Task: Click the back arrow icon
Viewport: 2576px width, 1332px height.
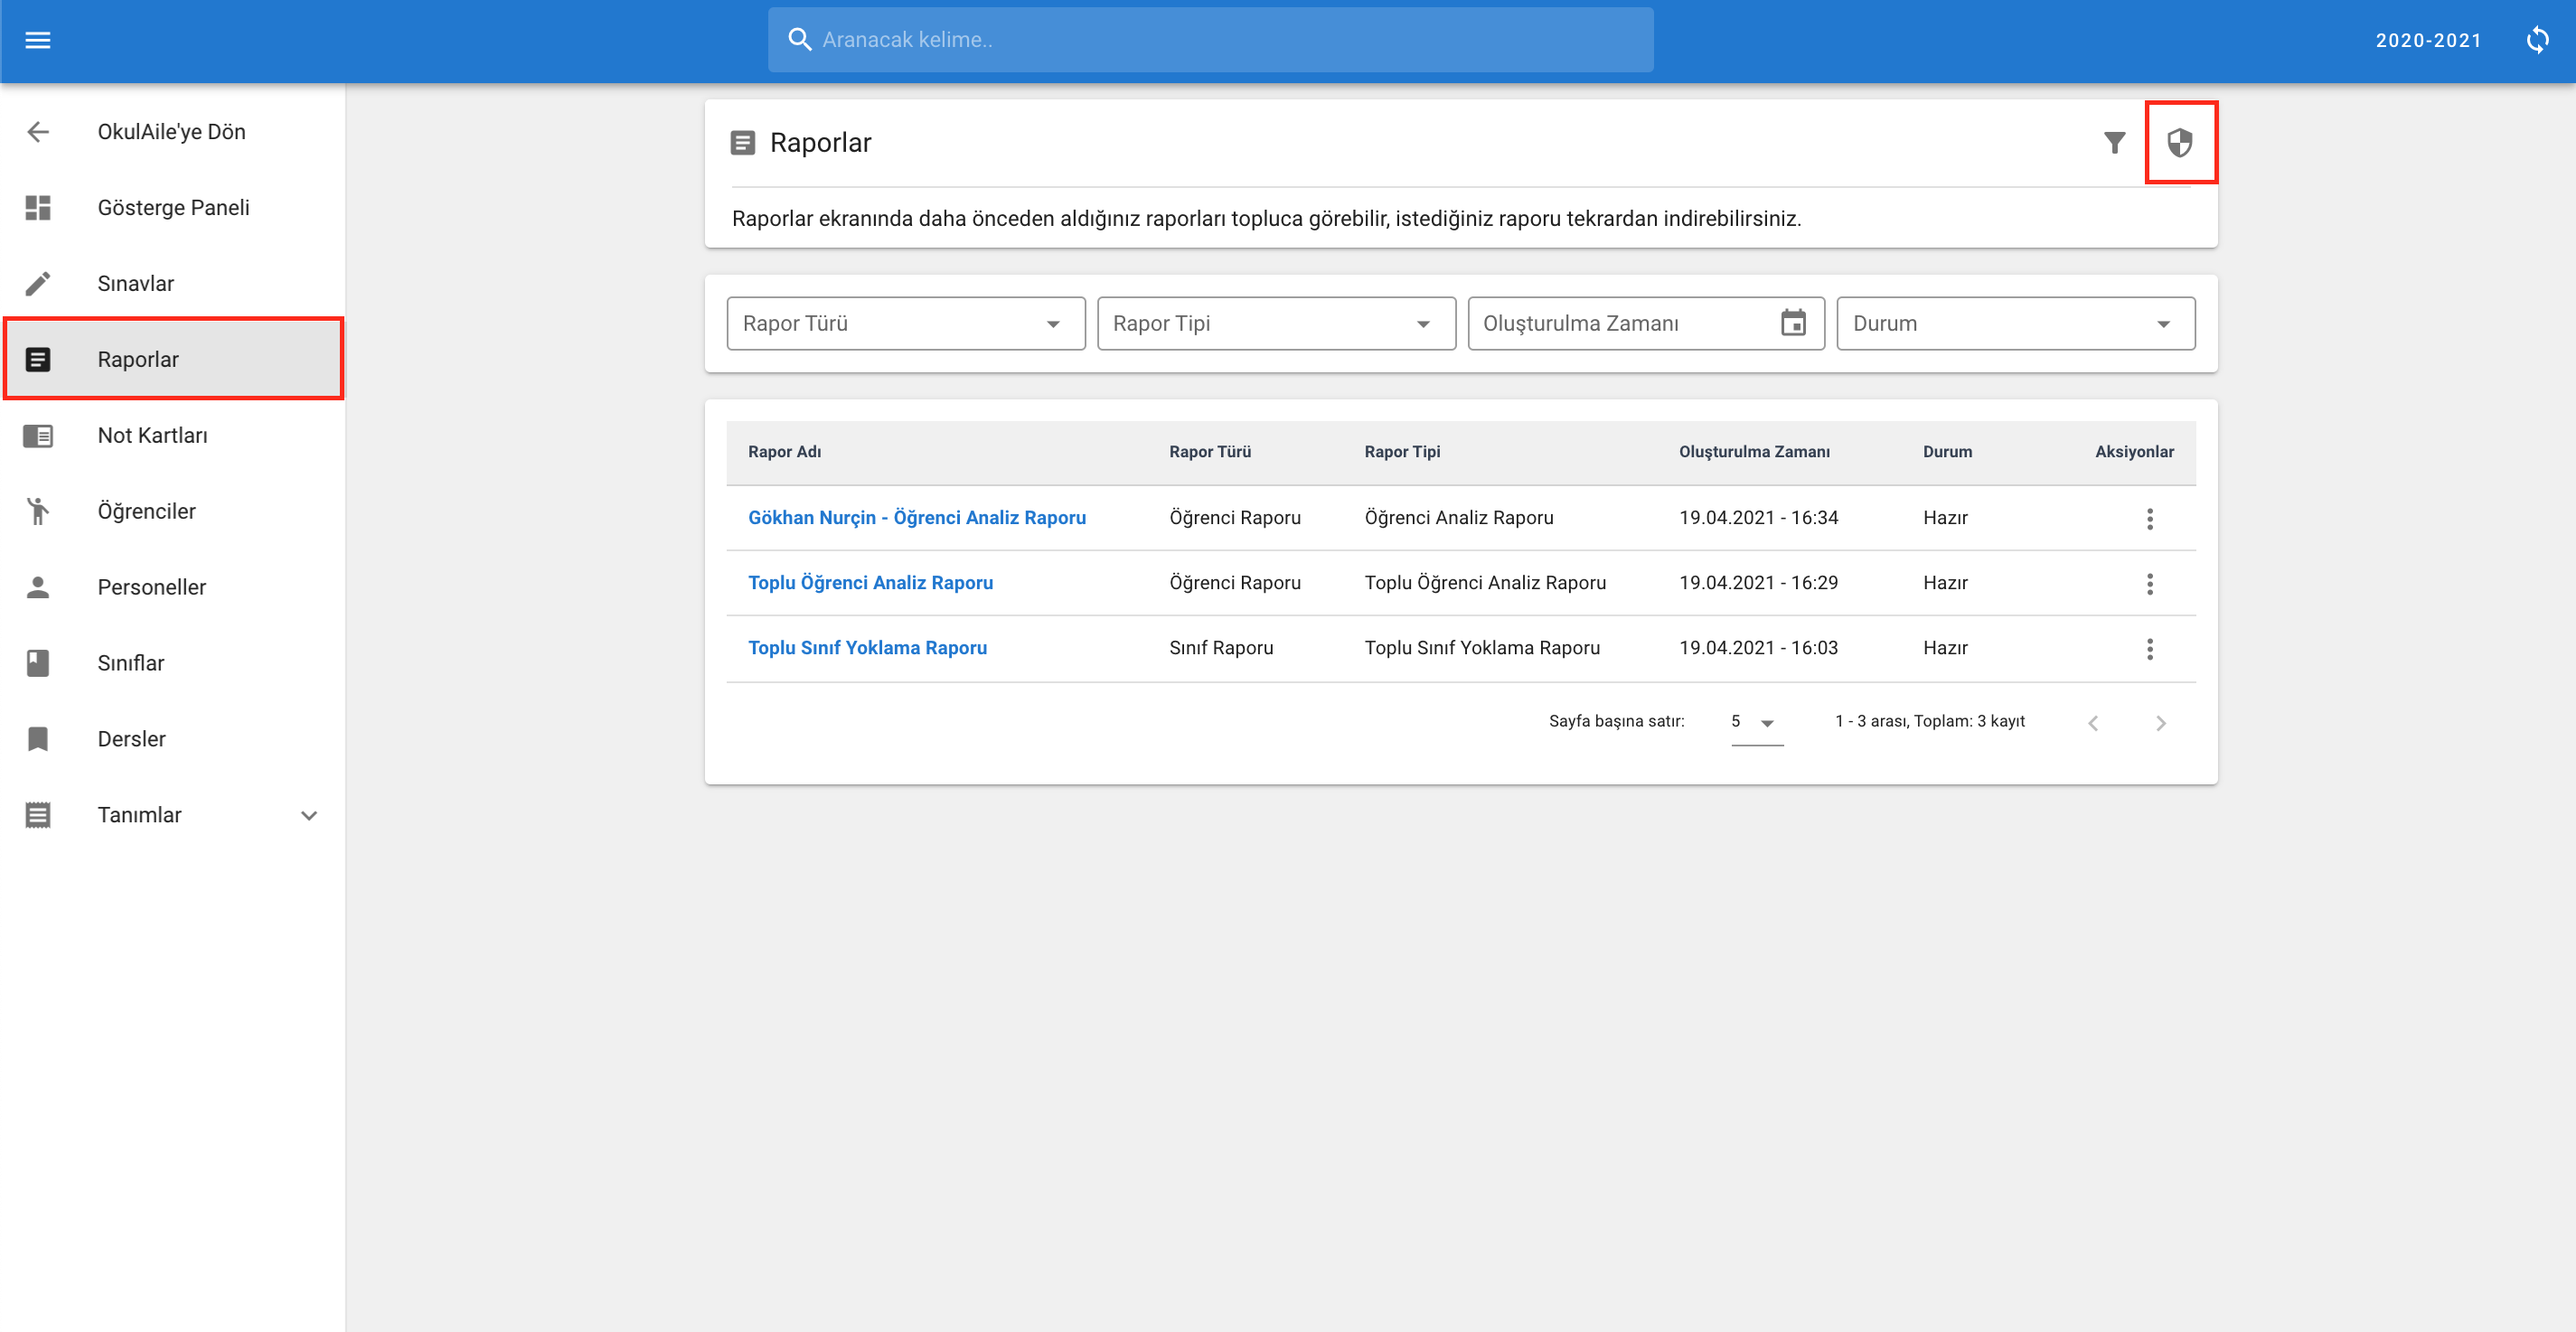Action: click(38, 132)
